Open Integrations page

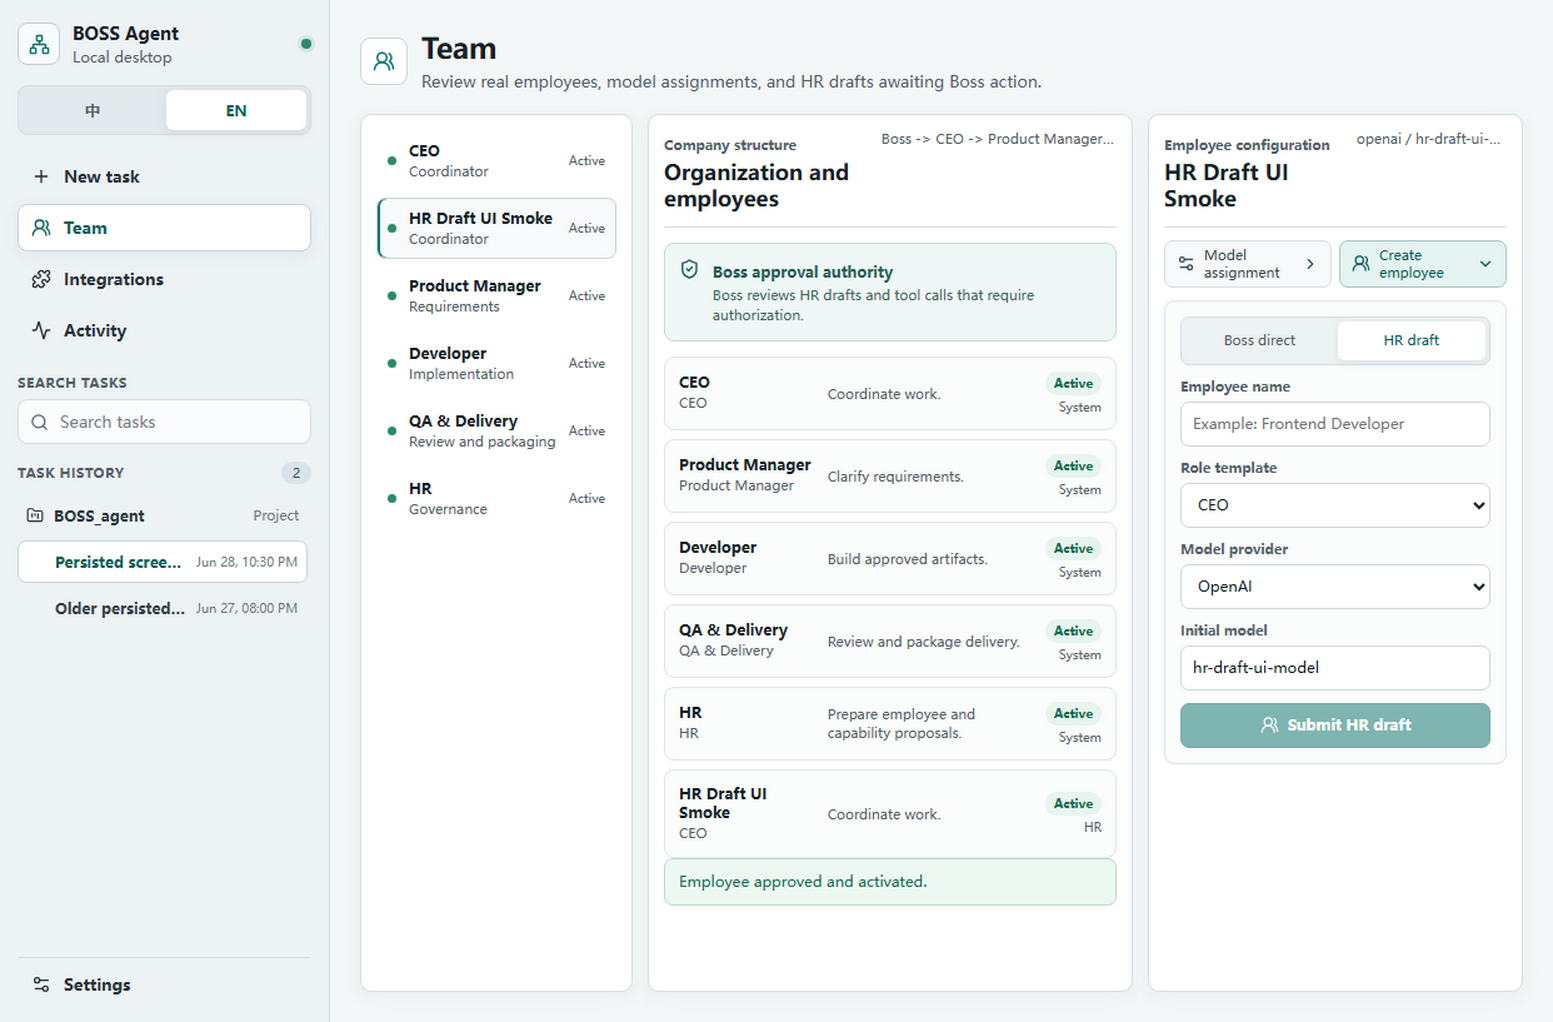(164, 279)
